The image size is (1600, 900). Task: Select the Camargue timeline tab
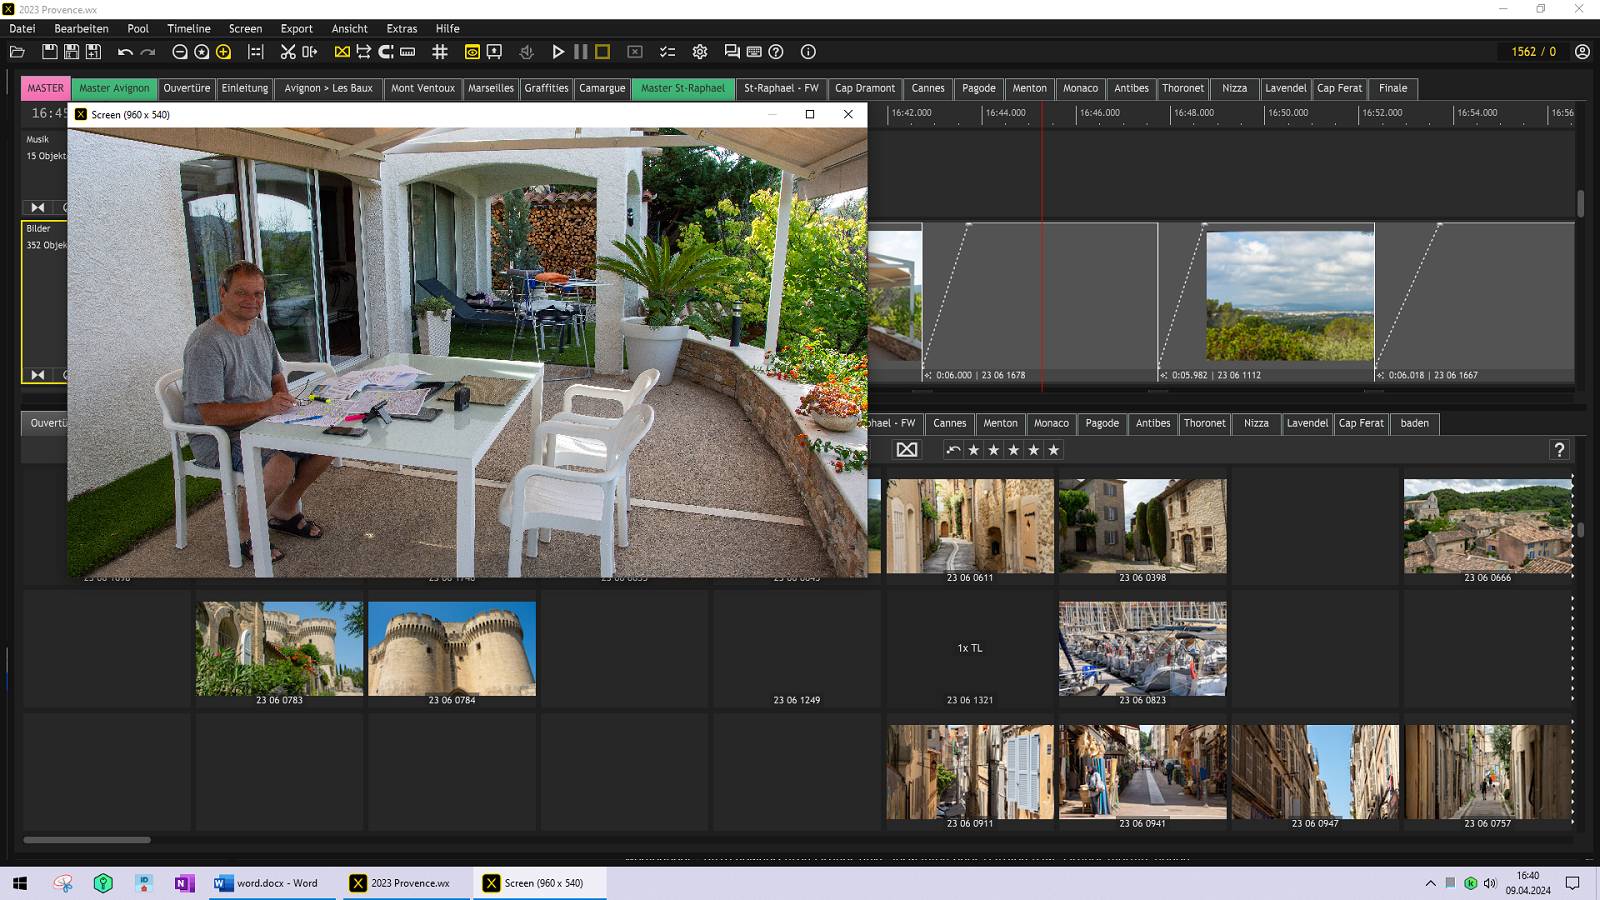pos(602,88)
